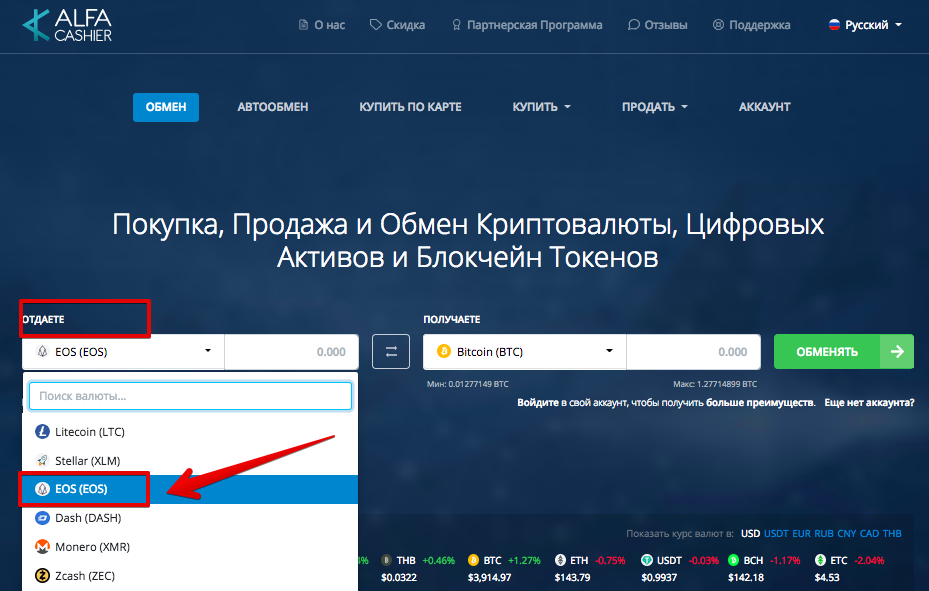Screen dimensions: 929x591
Task: Show rates in CNY
Action: (x=847, y=534)
